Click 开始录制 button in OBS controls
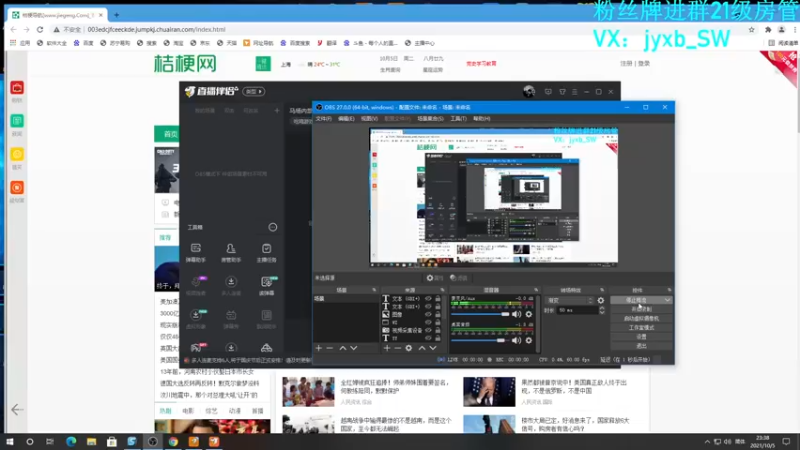 pos(641,309)
